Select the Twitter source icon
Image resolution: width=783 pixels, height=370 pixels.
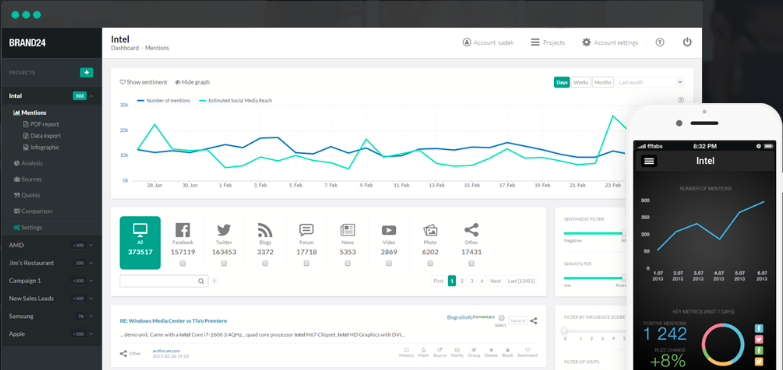click(x=224, y=230)
